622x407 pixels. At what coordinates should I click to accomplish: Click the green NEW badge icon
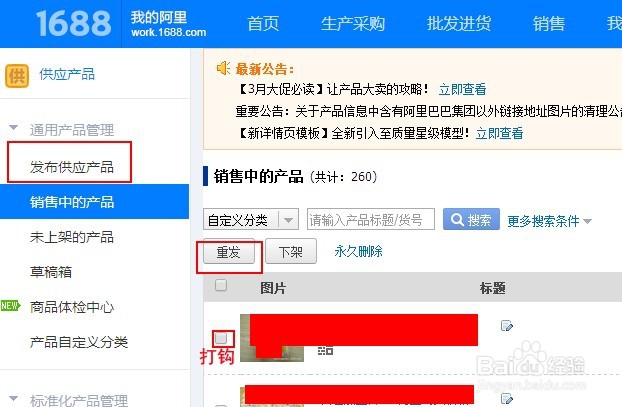[x=10, y=306]
